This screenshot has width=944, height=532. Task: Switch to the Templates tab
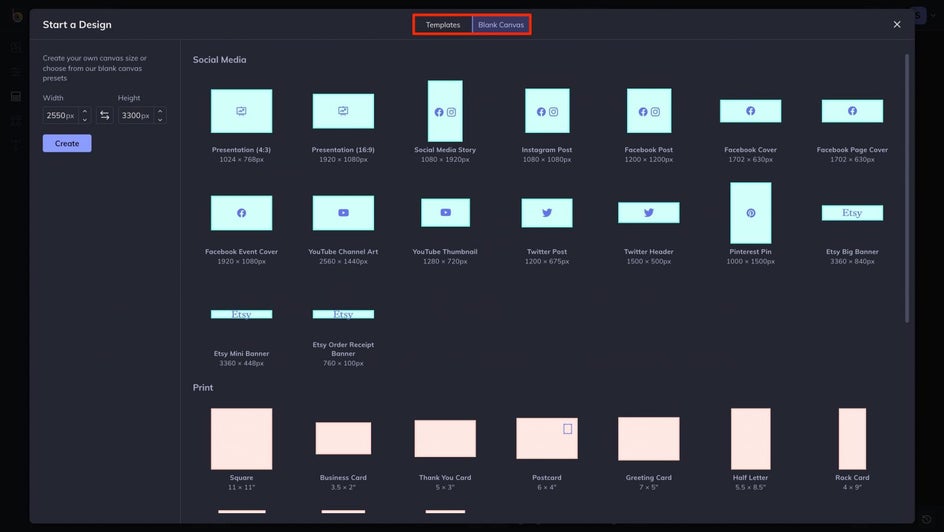pos(442,25)
